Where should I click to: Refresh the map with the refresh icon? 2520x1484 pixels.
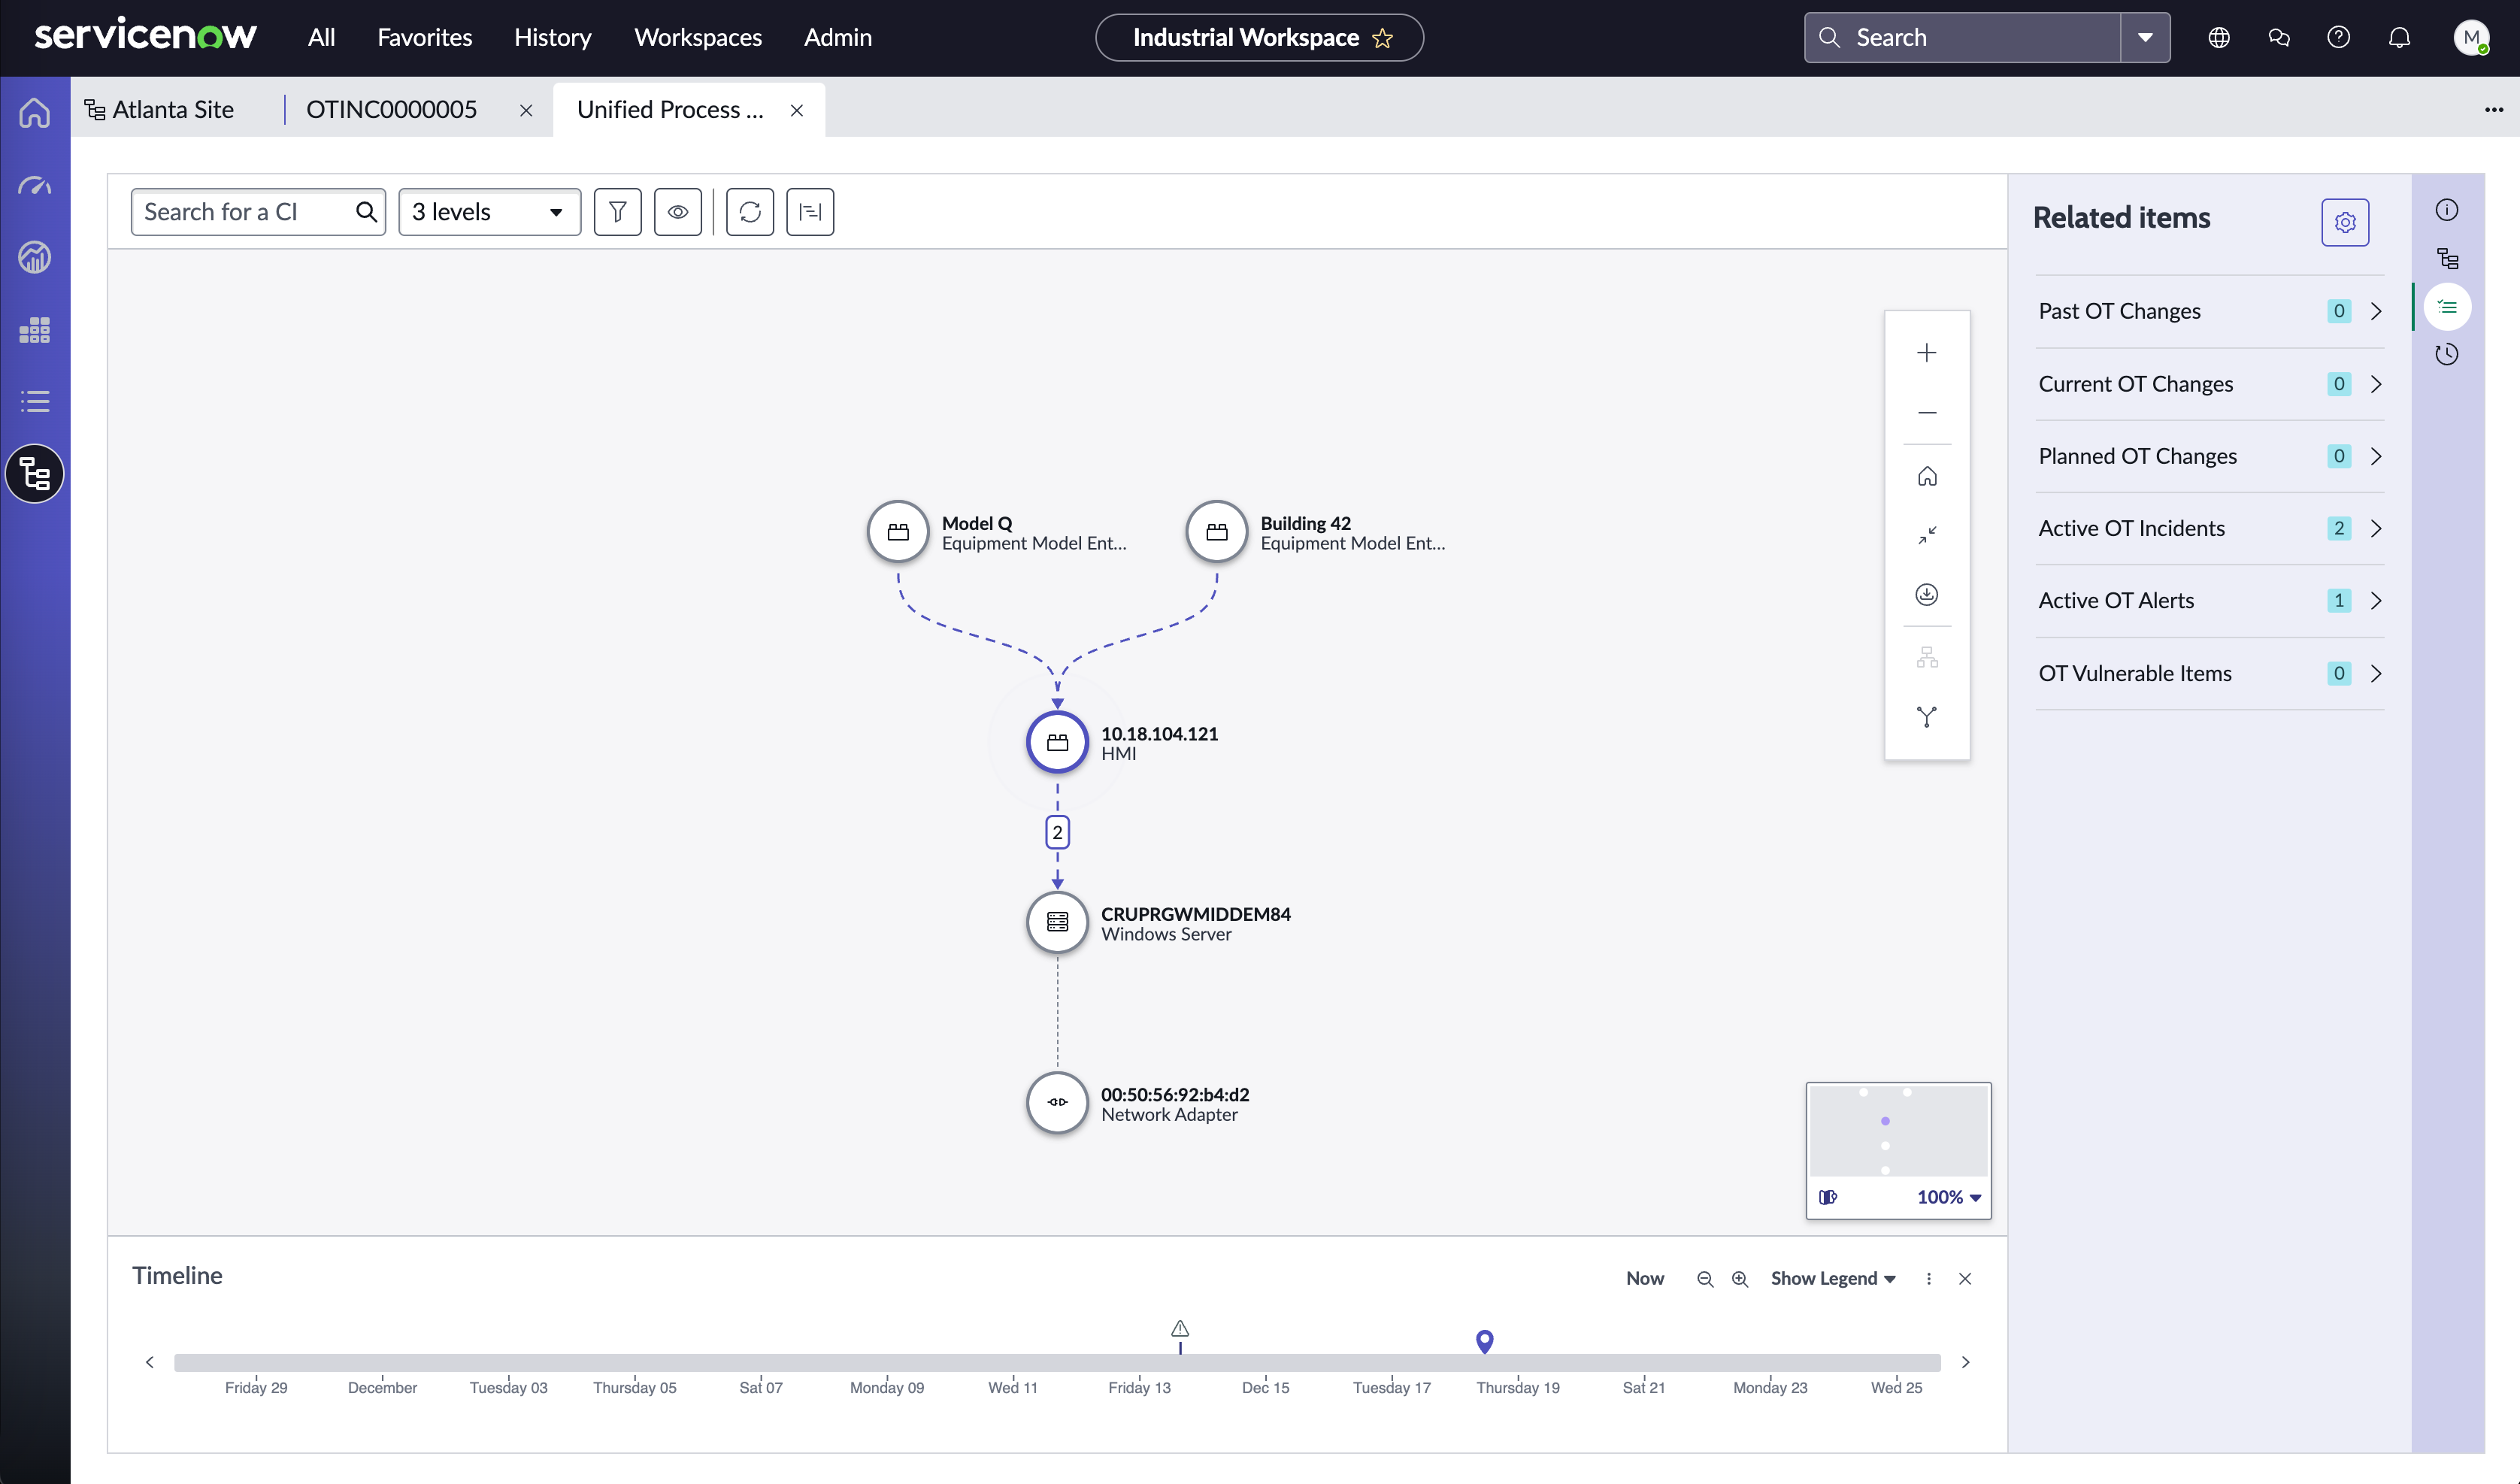pyautogui.click(x=750, y=212)
